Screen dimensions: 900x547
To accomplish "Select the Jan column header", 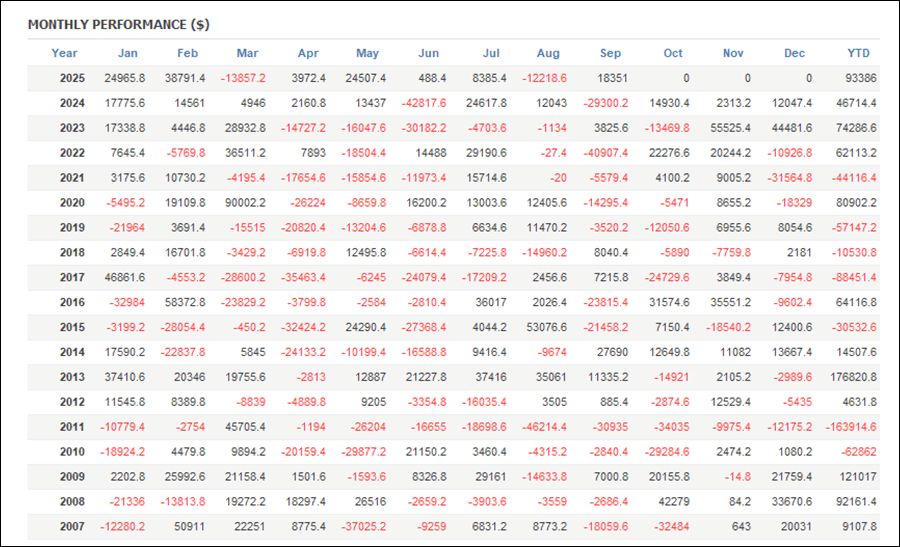I will click(x=128, y=53).
